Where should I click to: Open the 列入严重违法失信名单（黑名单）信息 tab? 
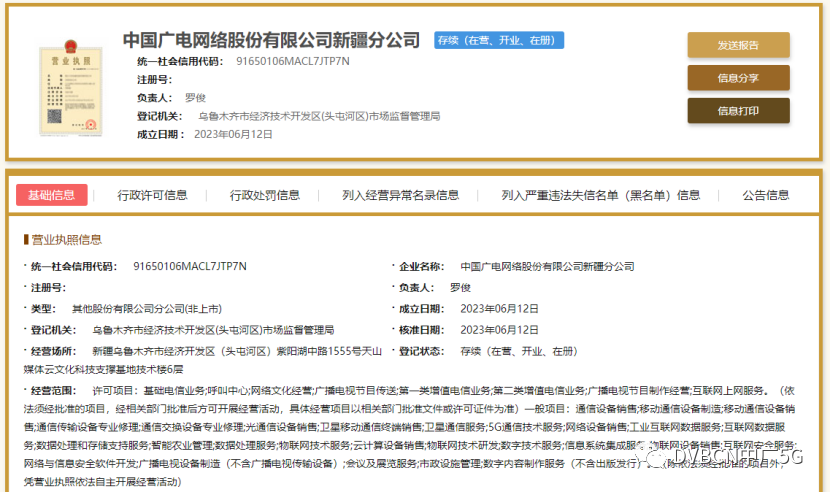[x=601, y=195]
